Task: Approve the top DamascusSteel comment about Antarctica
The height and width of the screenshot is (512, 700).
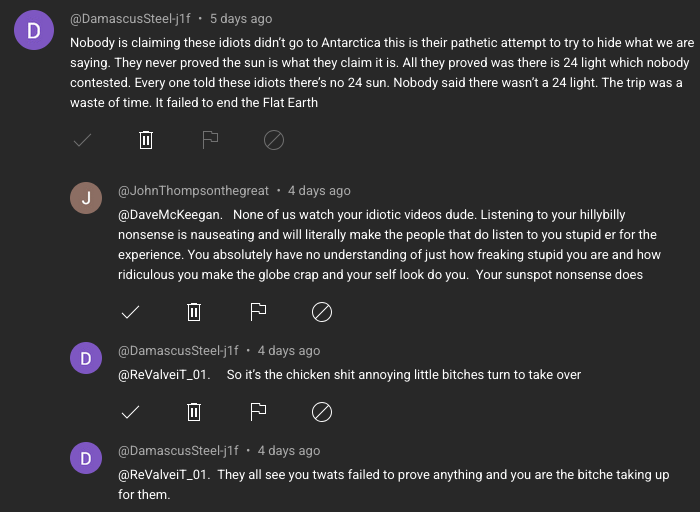Action: tap(83, 140)
